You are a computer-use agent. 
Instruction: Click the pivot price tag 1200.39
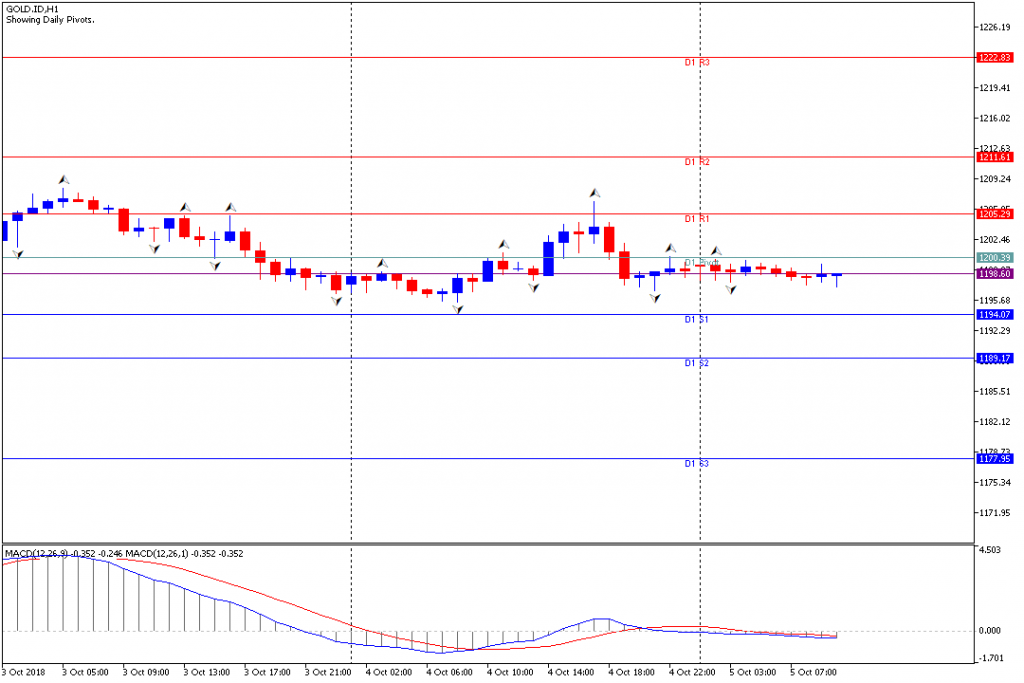(994, 258)
